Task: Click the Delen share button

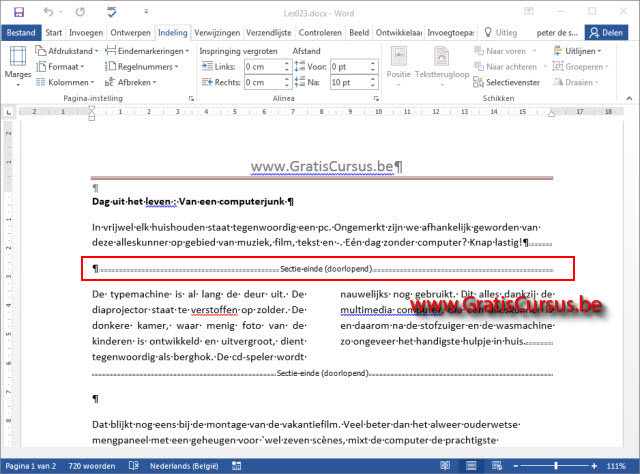Action: tap(606, 33)
